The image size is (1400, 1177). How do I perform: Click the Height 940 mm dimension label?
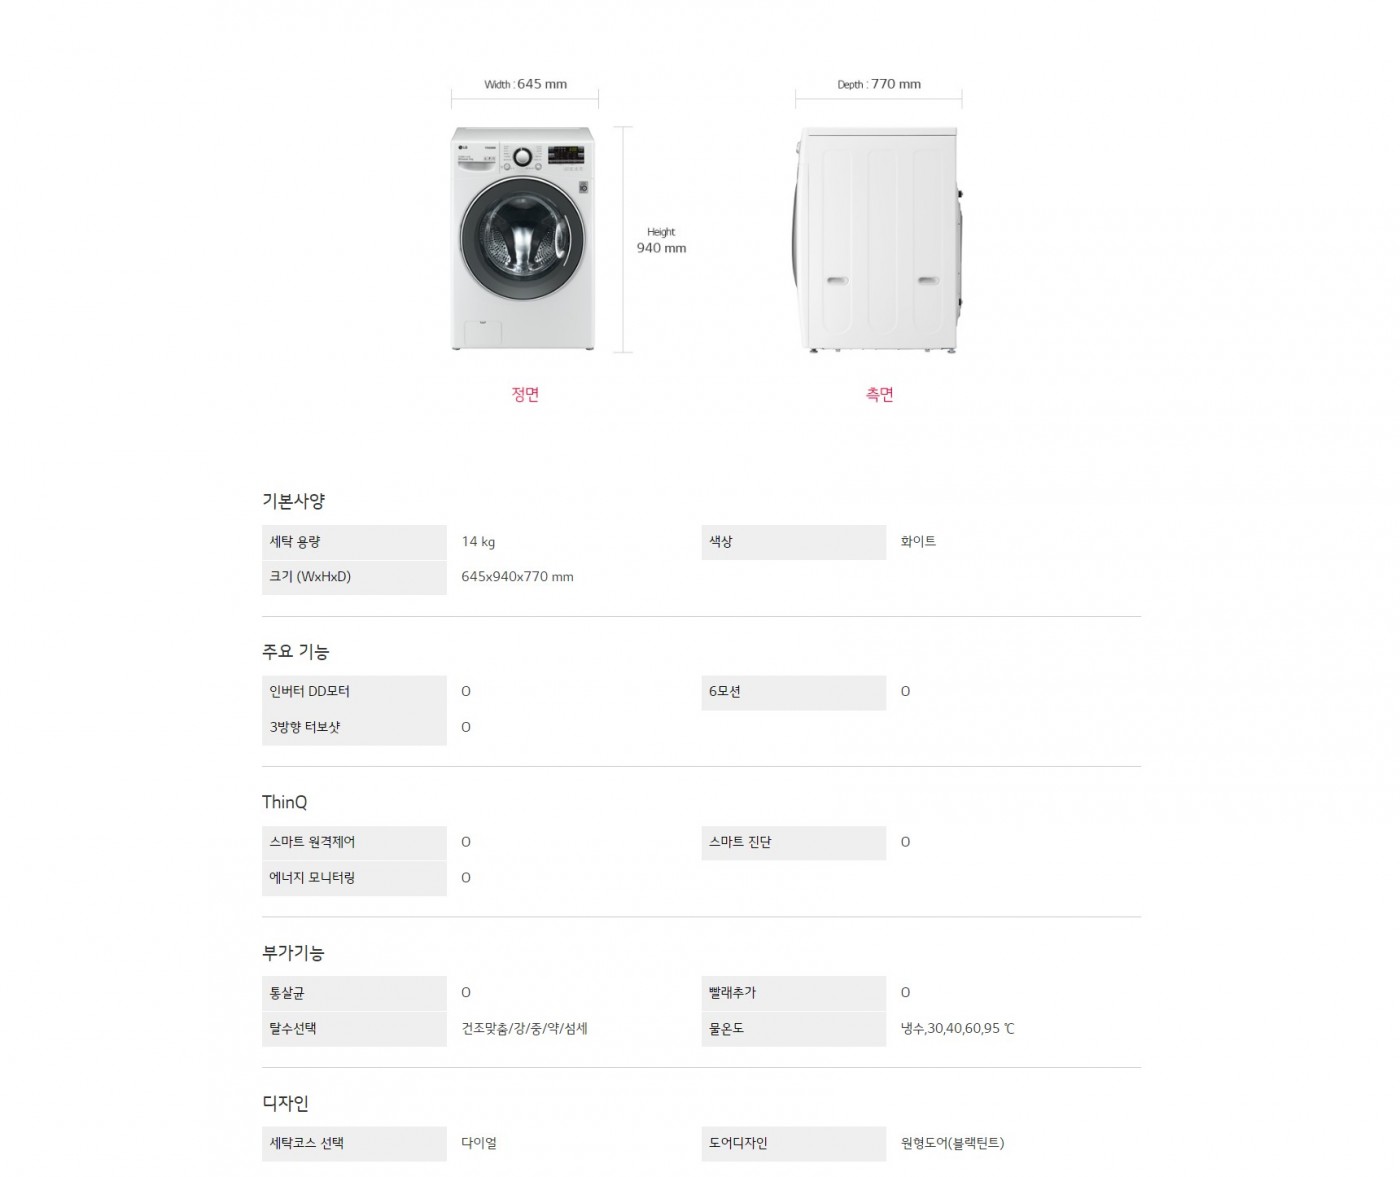pos(661,240)
